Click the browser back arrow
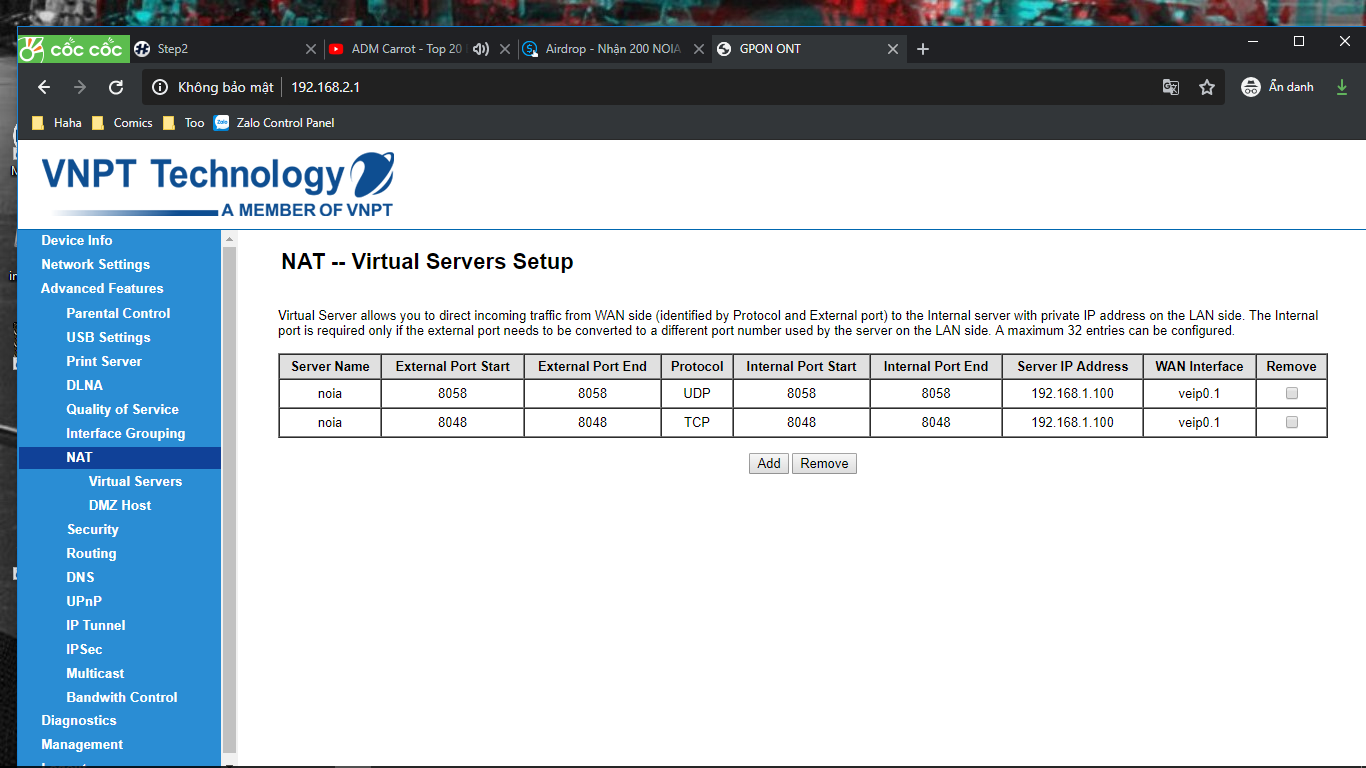This screenshot has height=768, width=1366. [x=44, y=87]
